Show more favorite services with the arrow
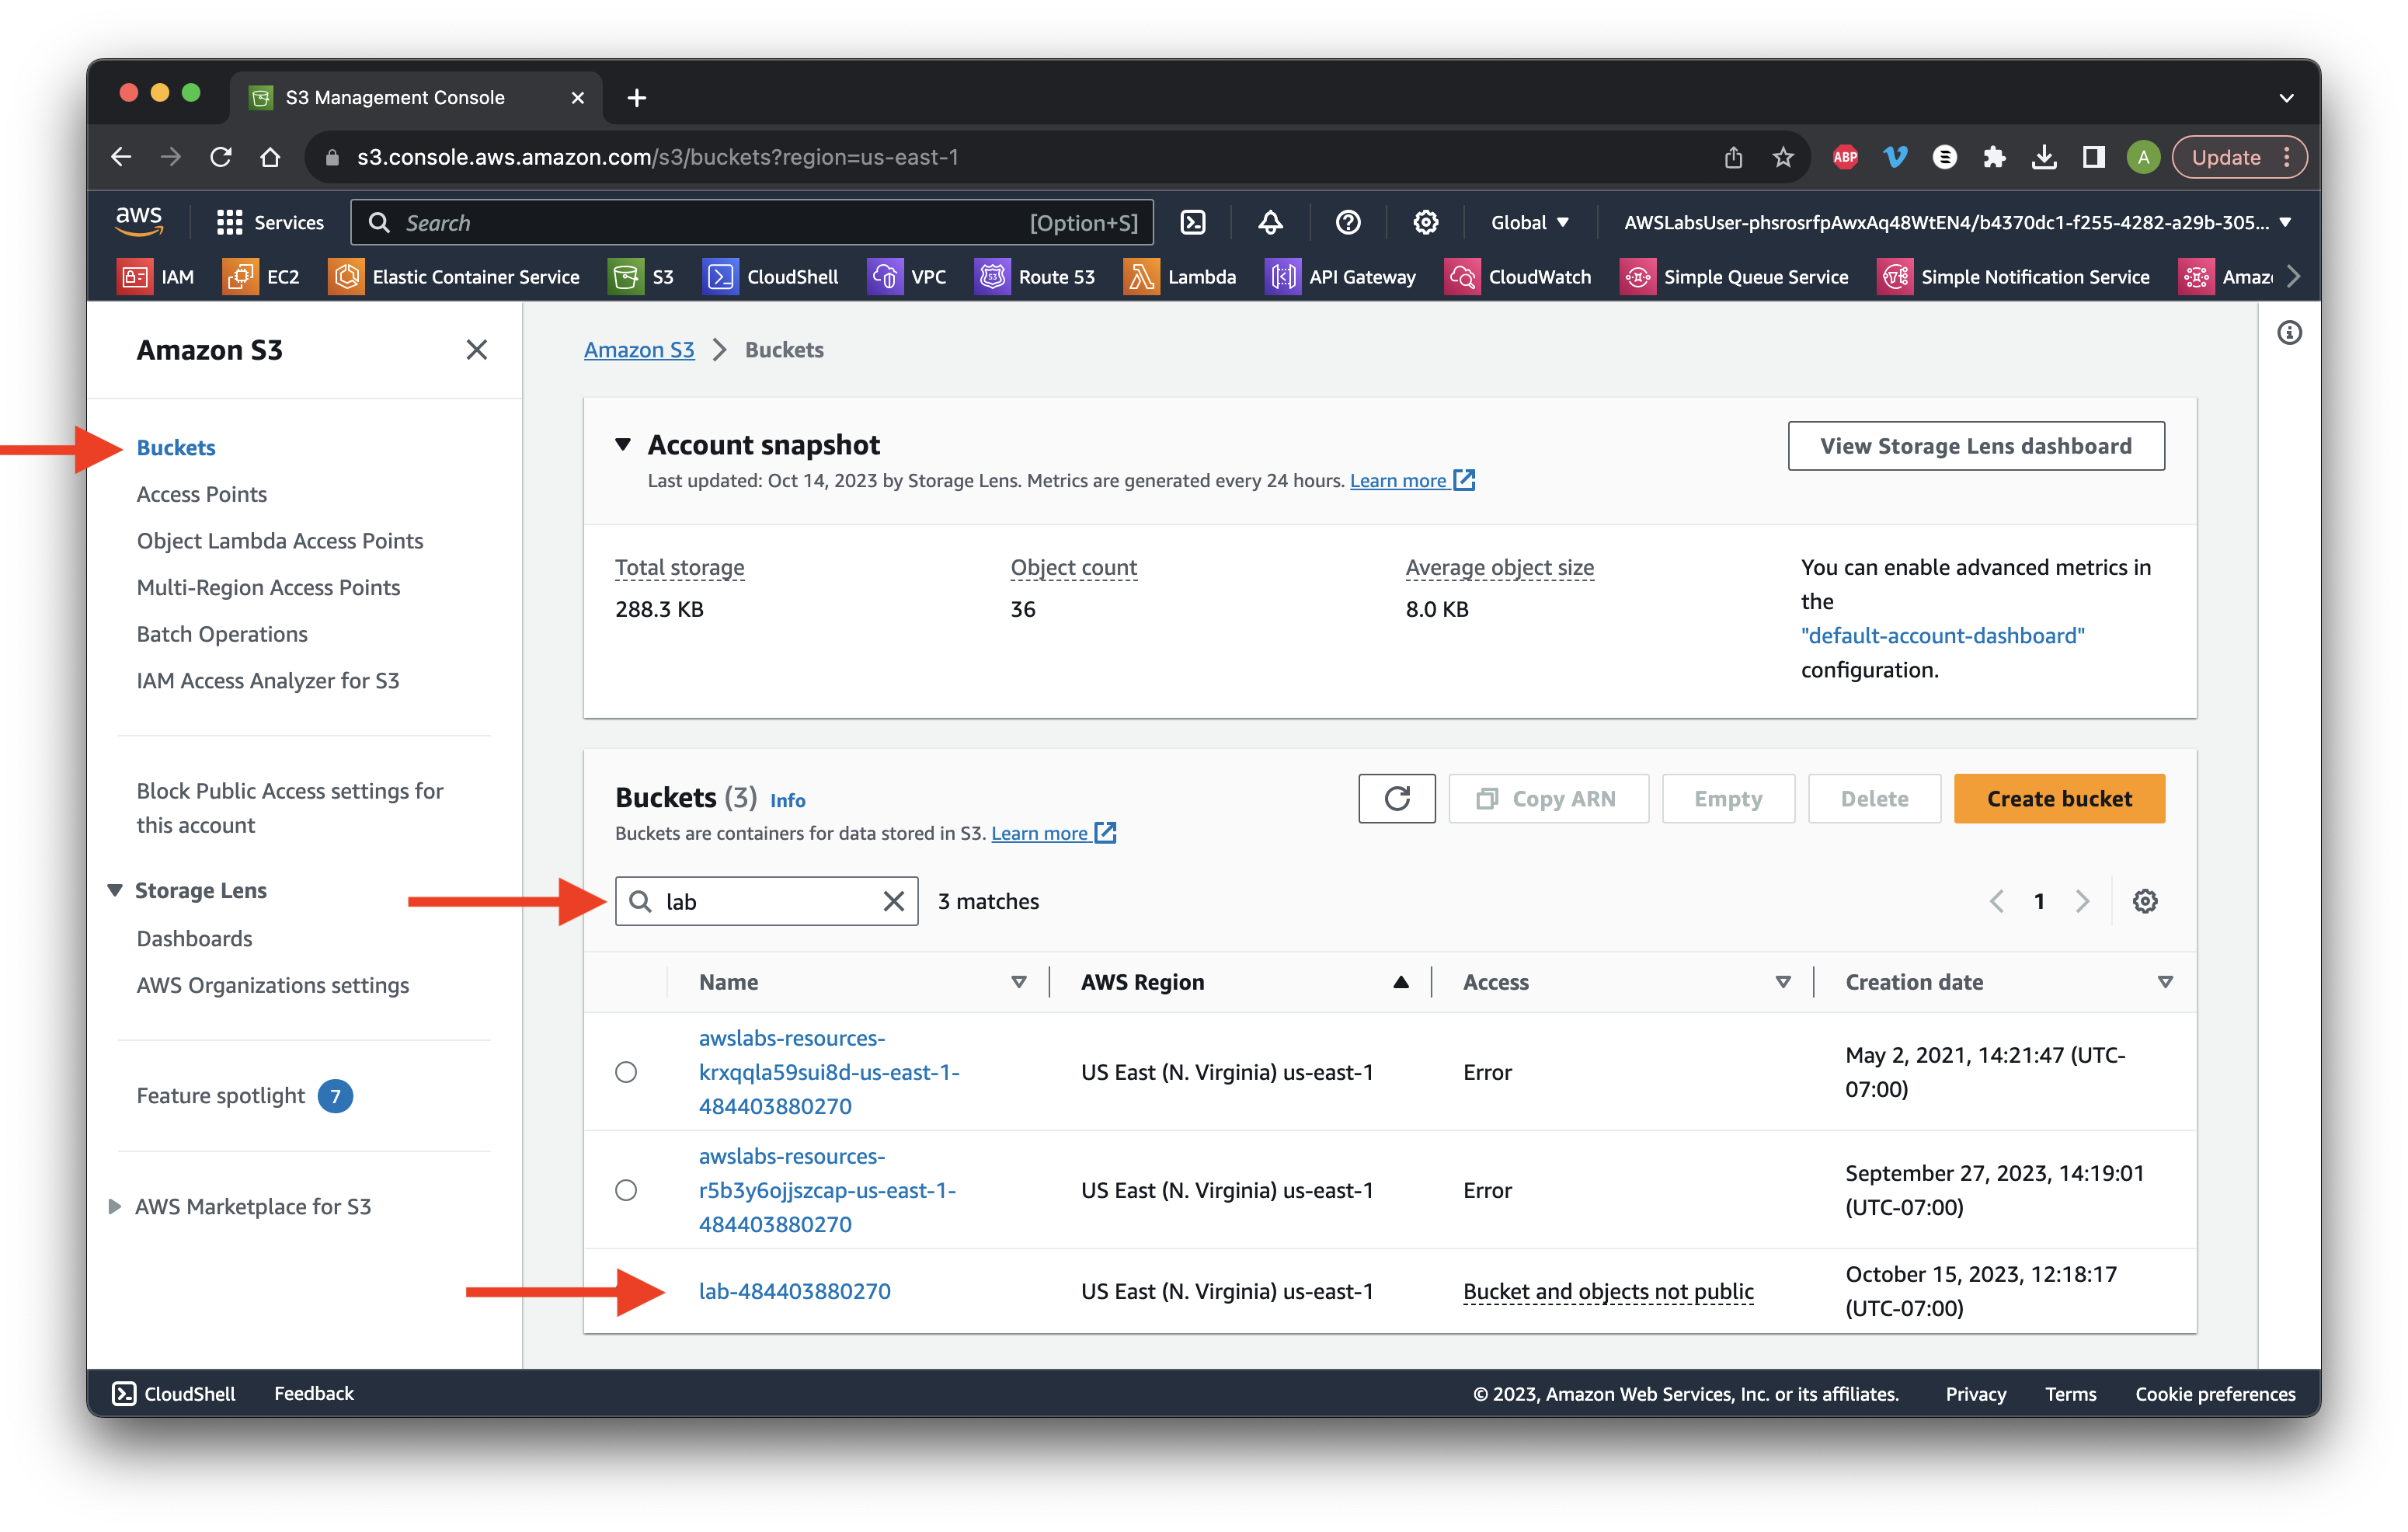The image size is (2408, 1532). (x=2293, y=277)
